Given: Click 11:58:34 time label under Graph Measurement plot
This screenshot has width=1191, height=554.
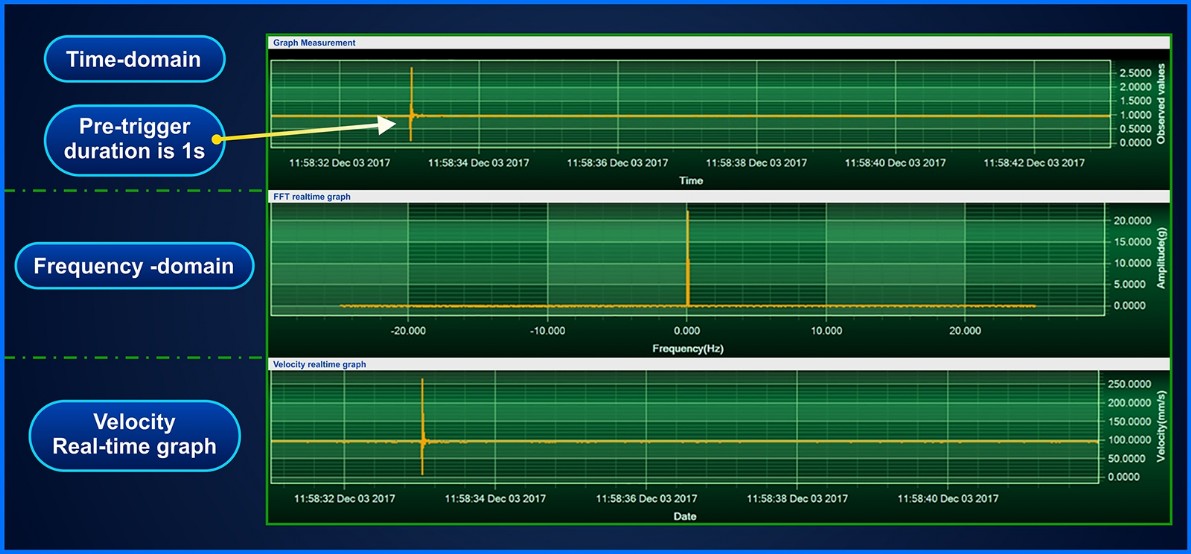Looking at the screenshot, I should 479,163.
